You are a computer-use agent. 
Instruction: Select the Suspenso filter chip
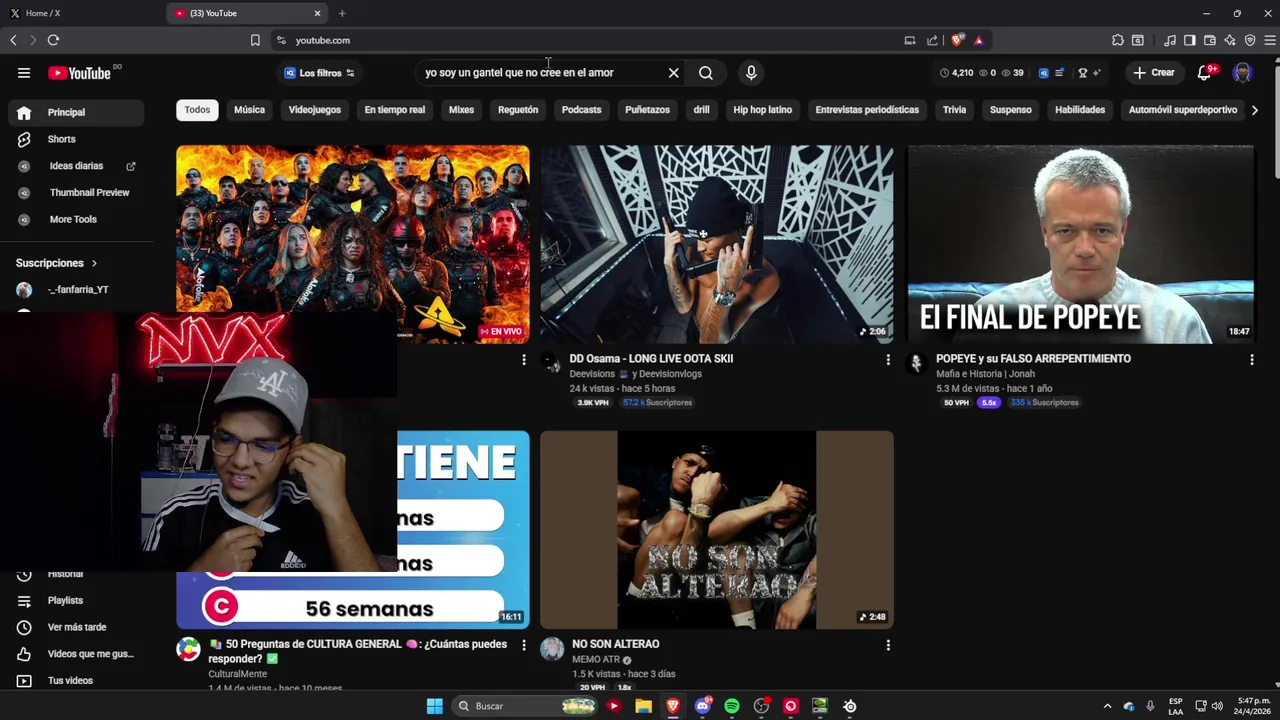point(1010,110)
